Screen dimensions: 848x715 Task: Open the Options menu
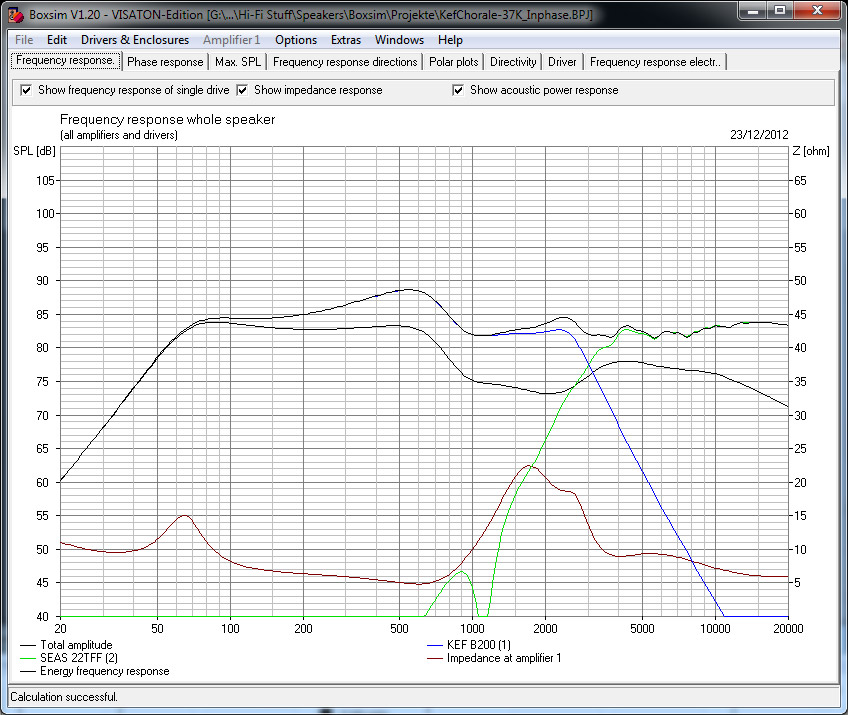296,40
